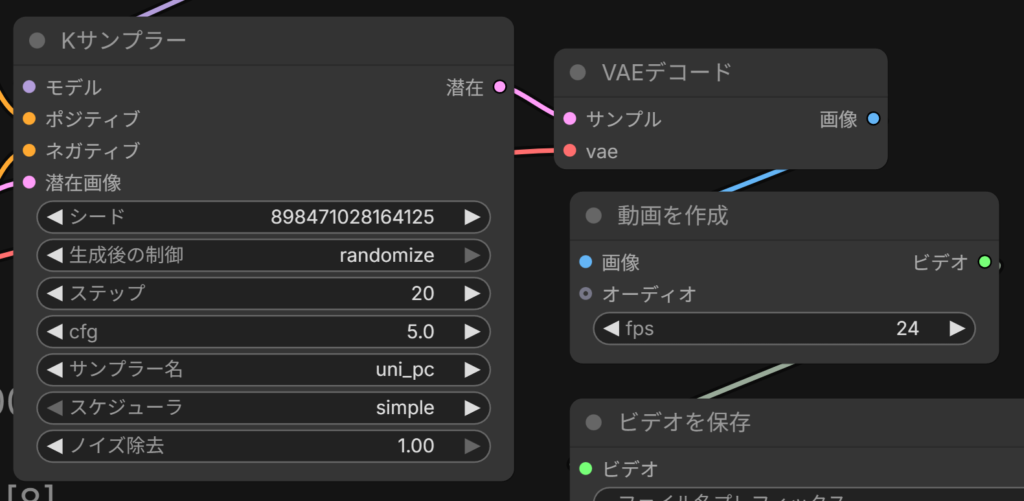Click the ネガティブ input port
This screenshot has height=501, width=1024.
(x=29, y=151)
